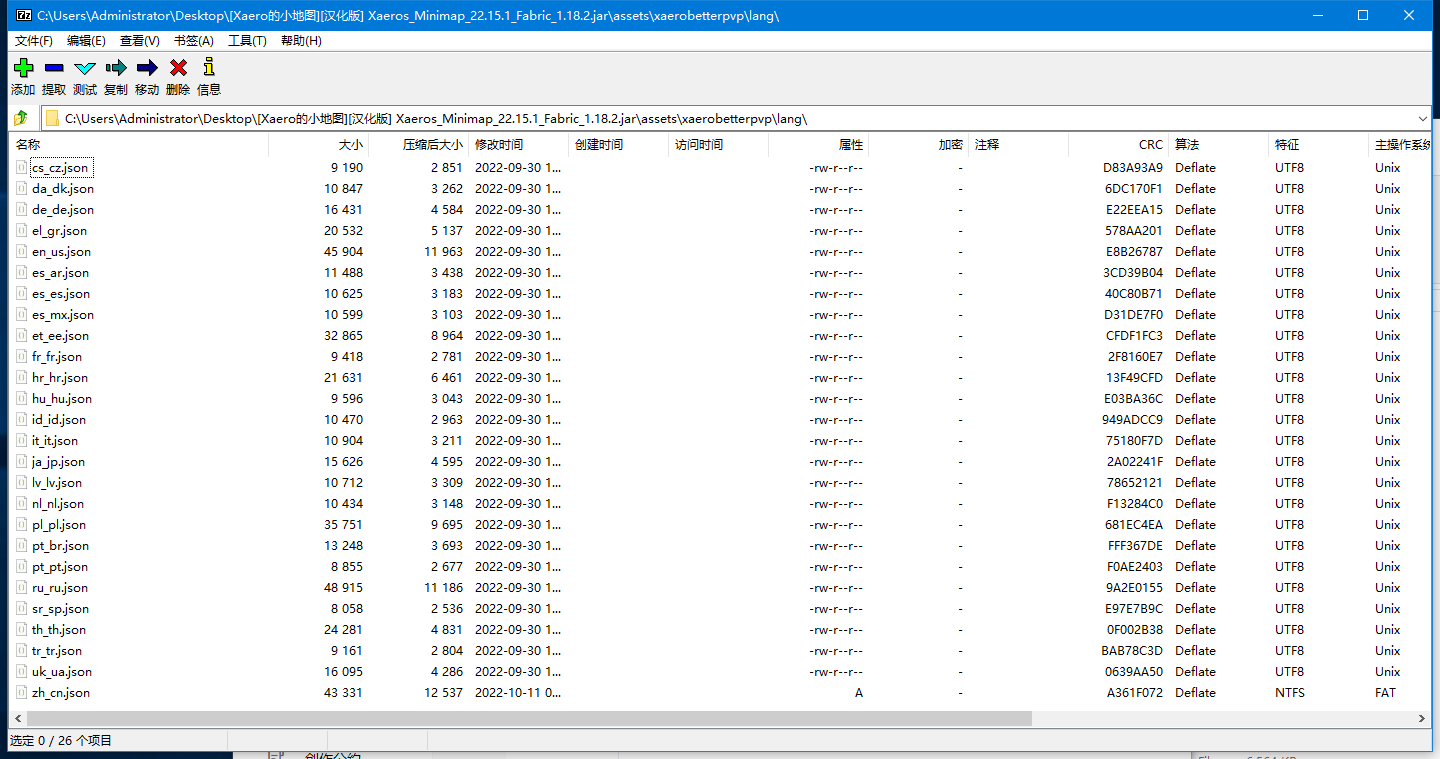
Task: Select the da_dk.json file name
Action: pos(63,189)
